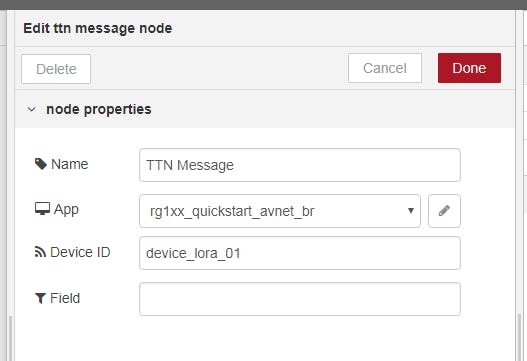Click inside the empty Field input
The image size is (527, 361).
[x=300, y=299]
